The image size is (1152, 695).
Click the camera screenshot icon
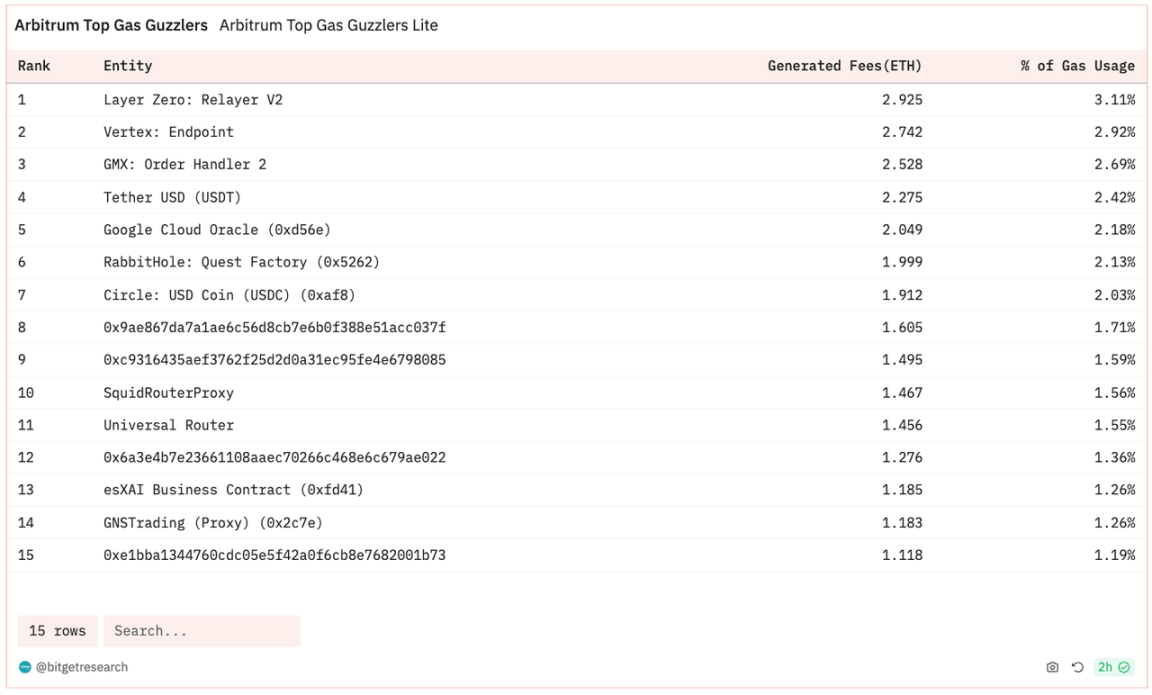(x=1052, y=667)
